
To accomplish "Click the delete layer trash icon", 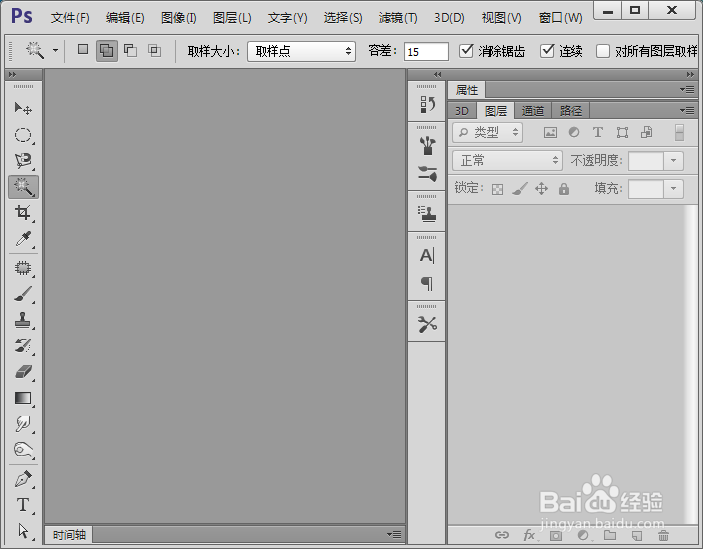I will point(664,535).
